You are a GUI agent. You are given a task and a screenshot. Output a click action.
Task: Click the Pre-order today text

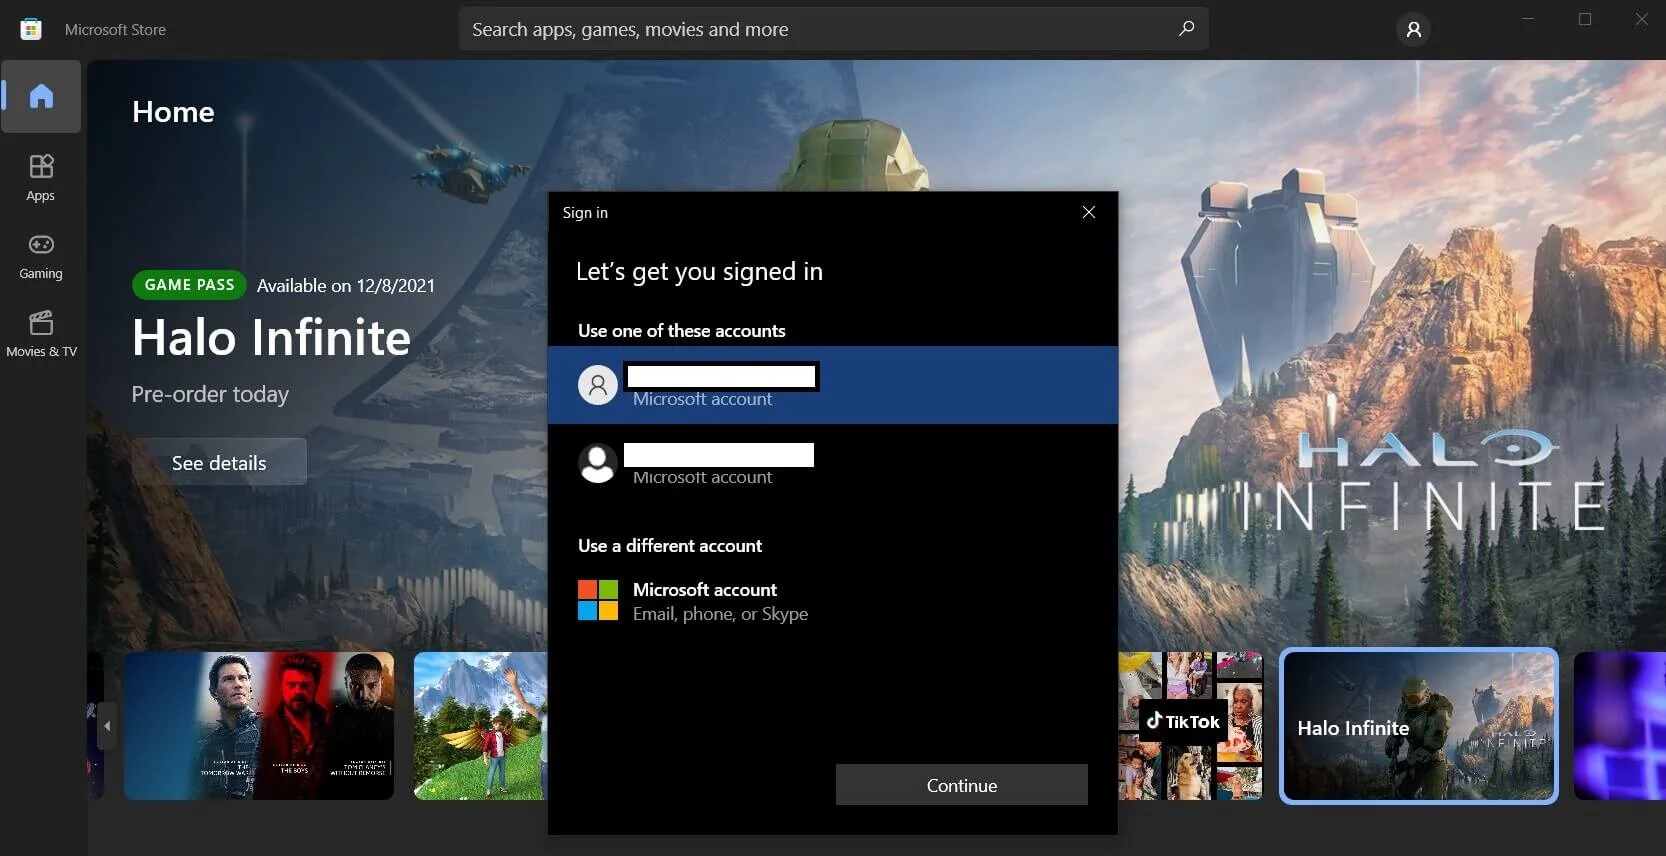tap(210, 394)
